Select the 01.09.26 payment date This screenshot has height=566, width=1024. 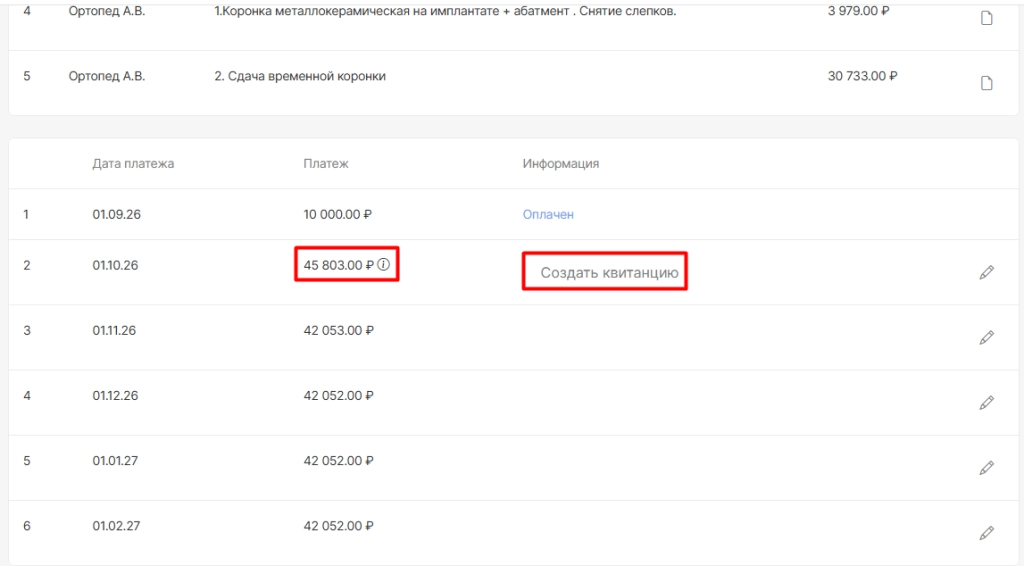coord(116,214)
